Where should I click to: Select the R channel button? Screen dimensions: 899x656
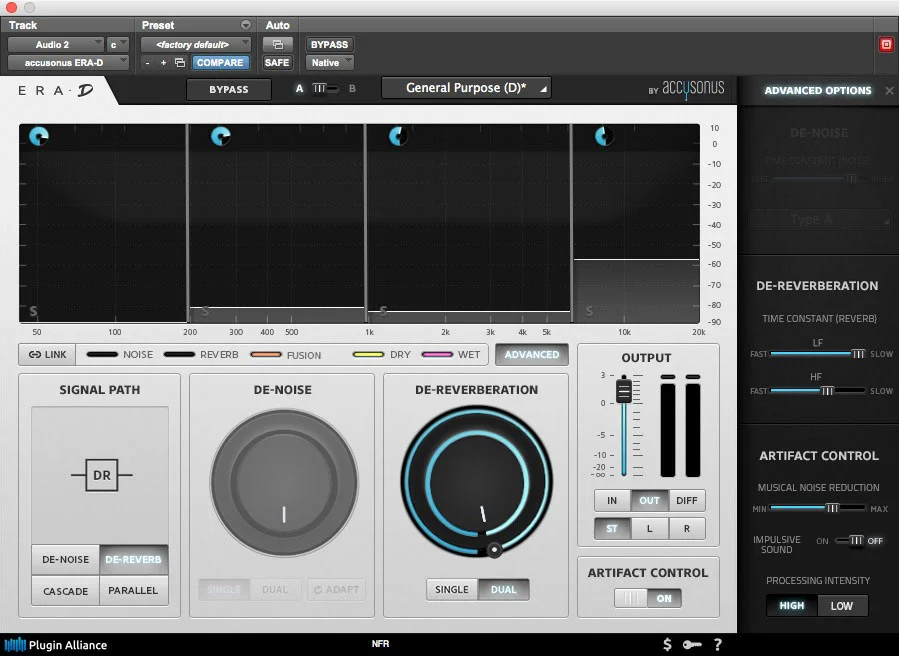point(686,529)
